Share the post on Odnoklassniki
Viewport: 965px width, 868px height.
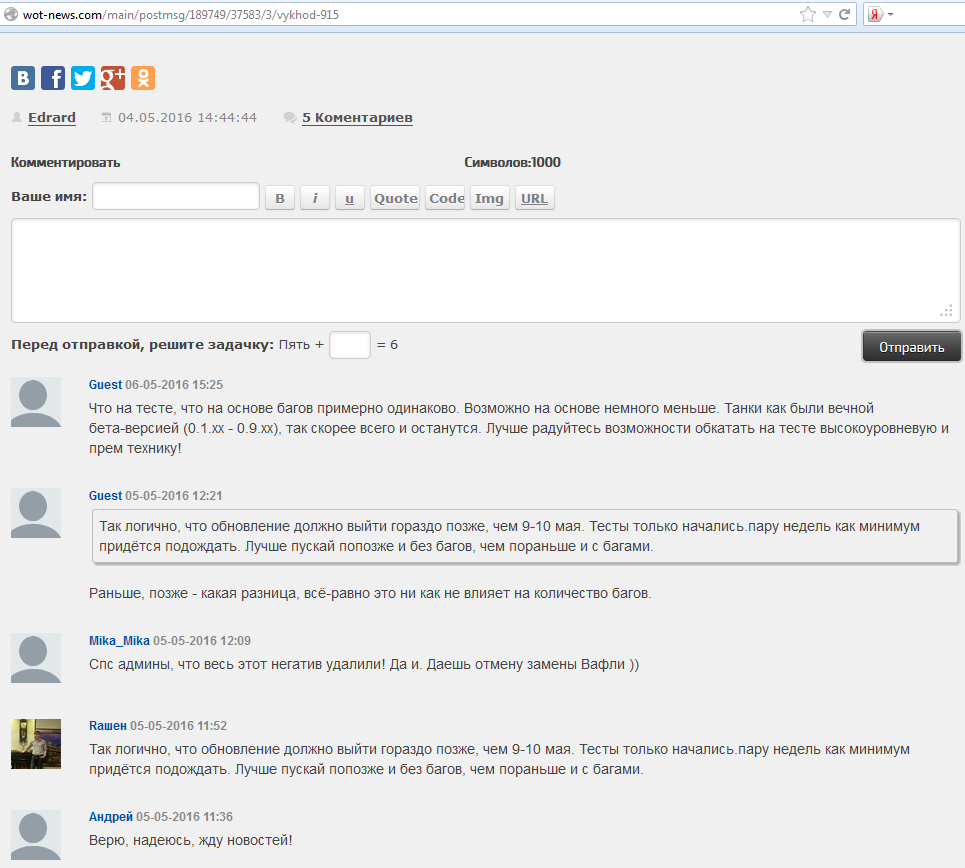[x=143, y=78]
